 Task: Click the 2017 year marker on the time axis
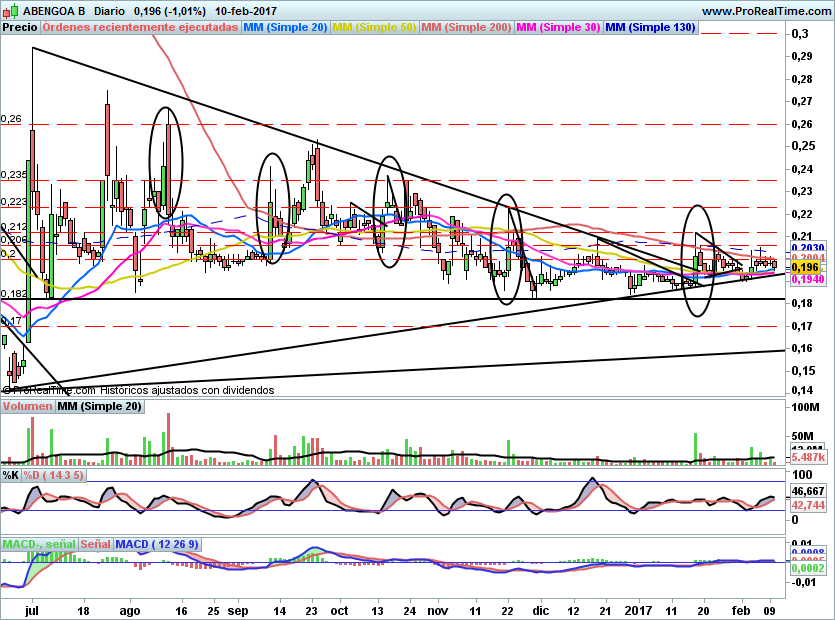[x=637, y=611]
